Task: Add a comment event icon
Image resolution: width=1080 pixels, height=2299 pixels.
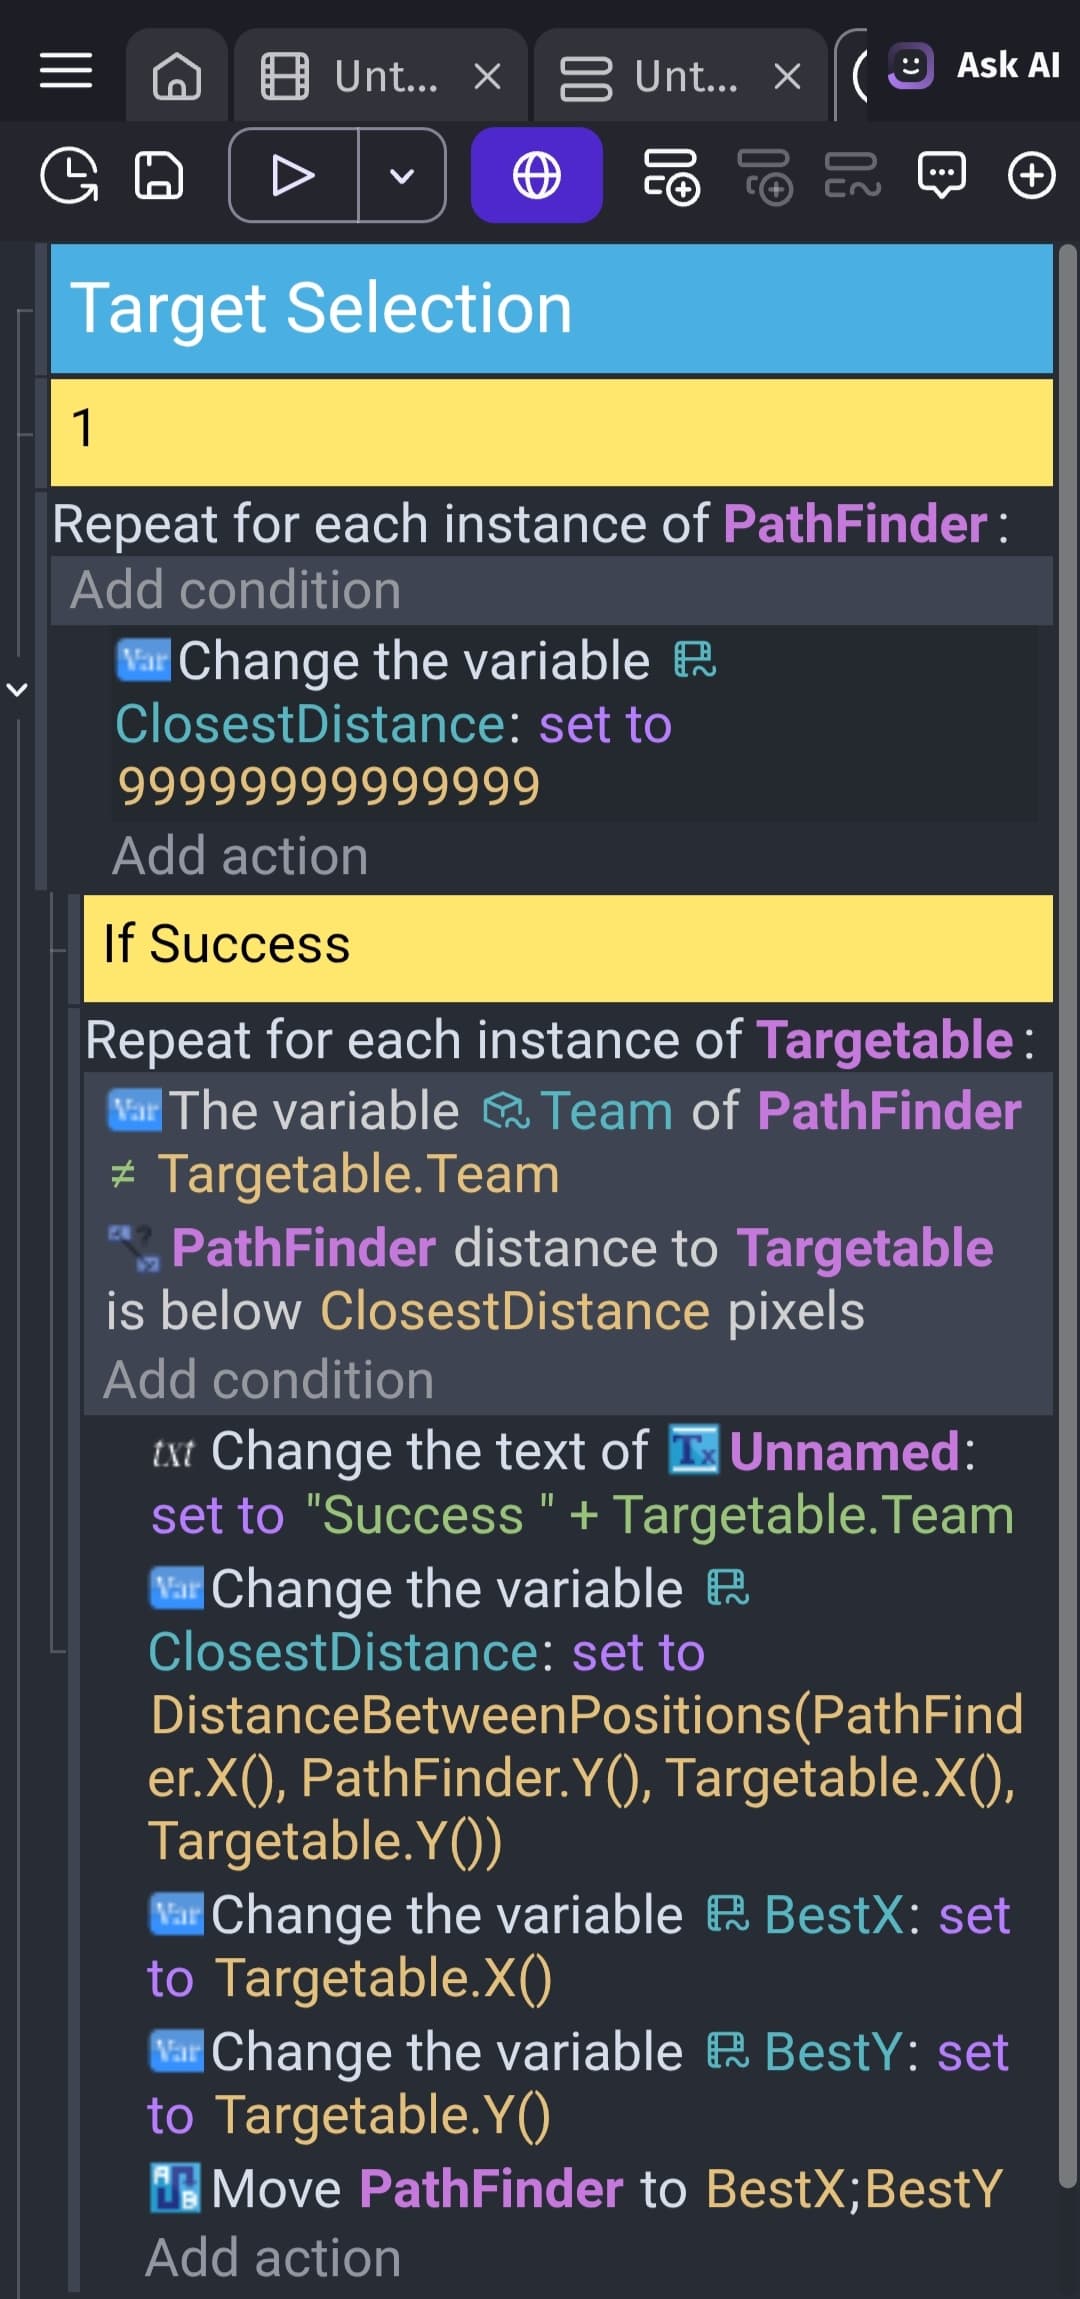Action: [942, 176]
